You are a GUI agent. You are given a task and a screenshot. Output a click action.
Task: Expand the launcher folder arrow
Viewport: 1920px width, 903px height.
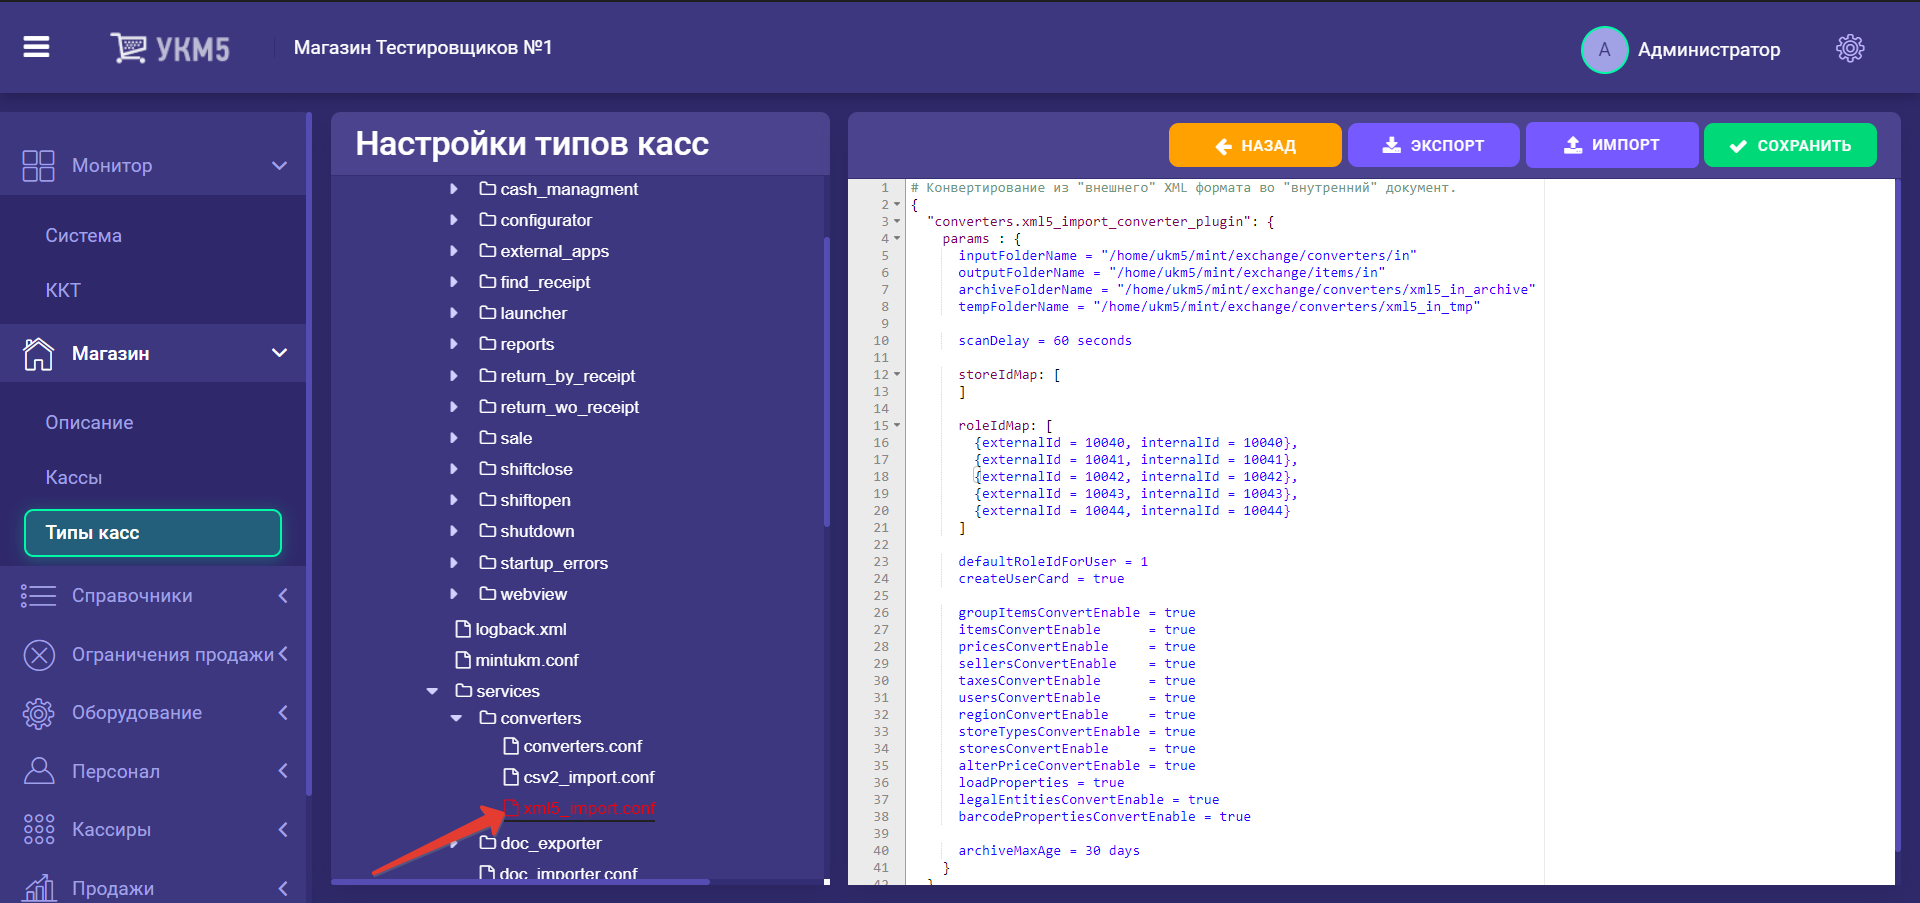click(454, 313)
